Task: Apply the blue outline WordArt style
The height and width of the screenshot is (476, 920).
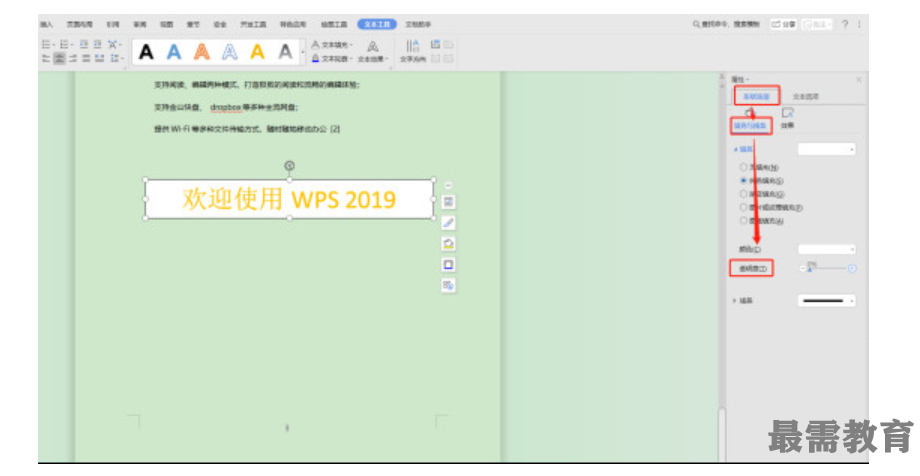Action: pyautogui.click(x=229, y=52)
